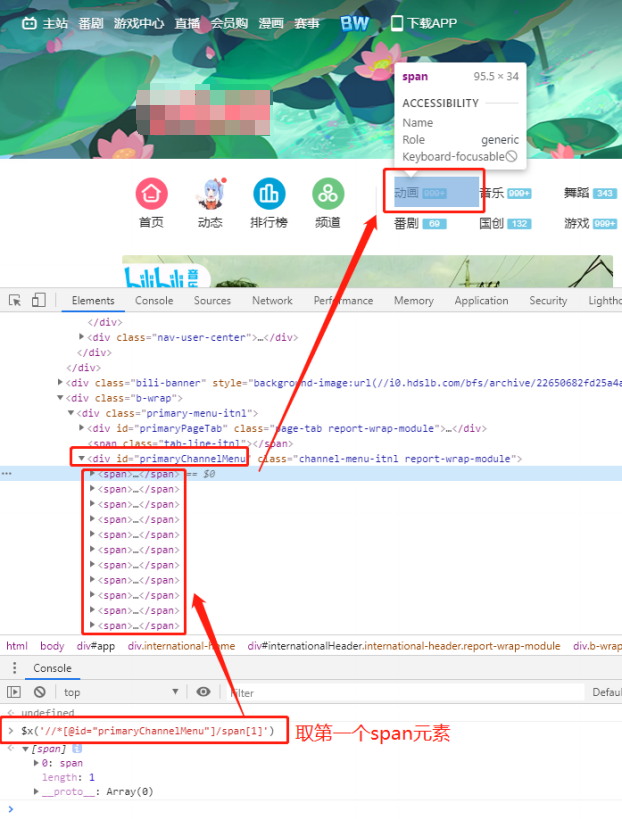Open the three-dot menu beside the selected span
The image size is (622, 819).
[x=6, y=473]
